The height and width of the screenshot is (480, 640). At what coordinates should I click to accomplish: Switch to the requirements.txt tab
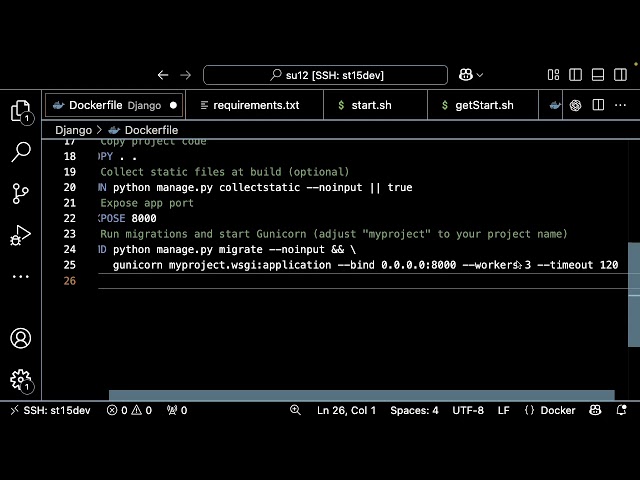coord(254,105)
